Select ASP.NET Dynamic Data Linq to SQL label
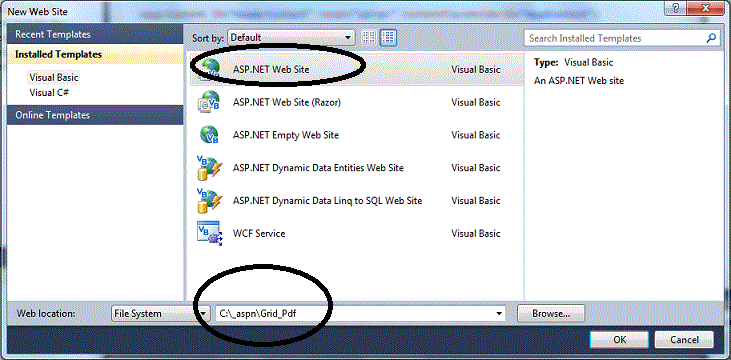The width and height of the screenshot is (731, 360). [x=327, y=201]
